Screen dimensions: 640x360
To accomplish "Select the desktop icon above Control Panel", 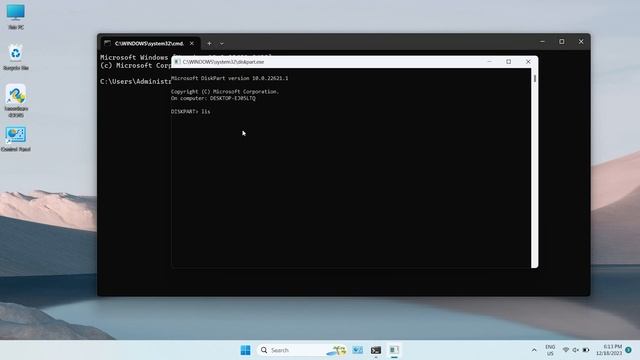I will click(16, 100).
